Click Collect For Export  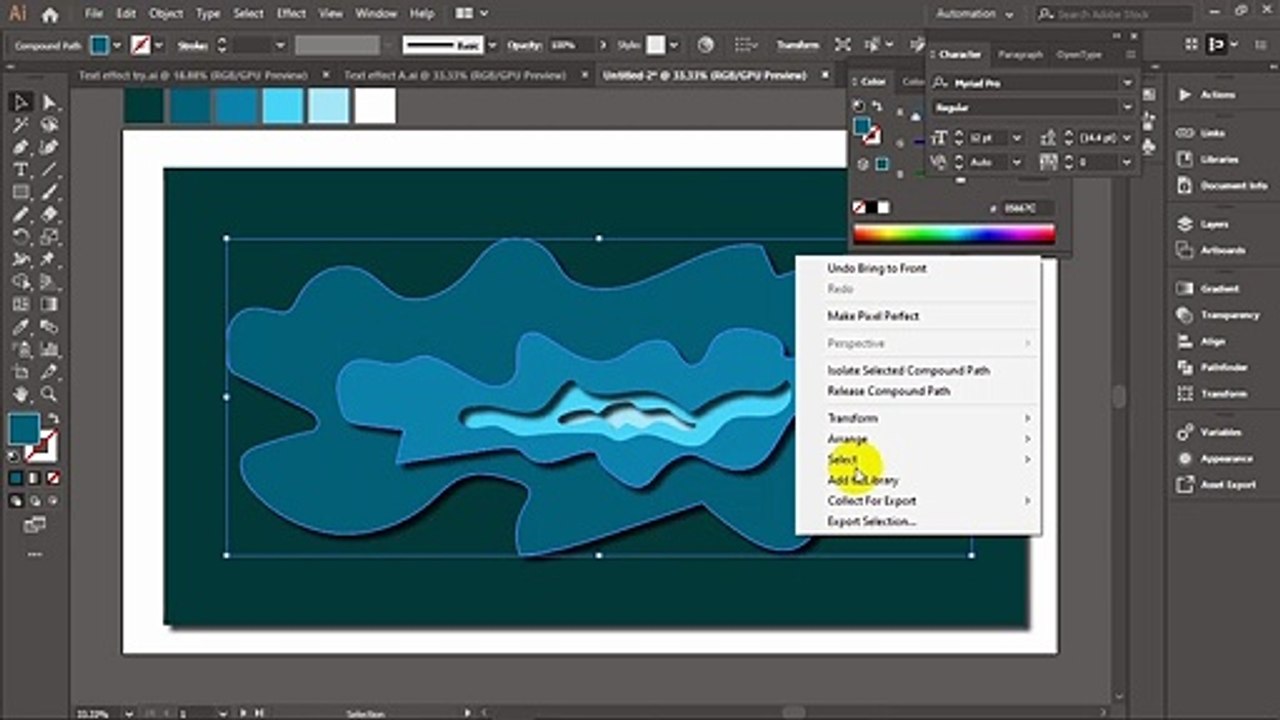[871, 500]
